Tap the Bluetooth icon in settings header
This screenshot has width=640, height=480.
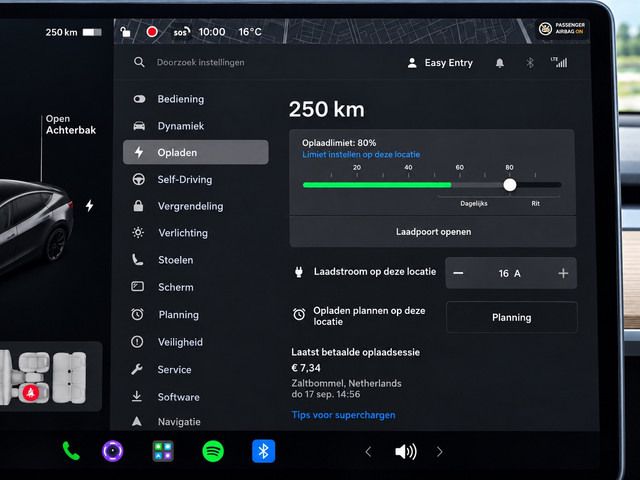point(530,63)
